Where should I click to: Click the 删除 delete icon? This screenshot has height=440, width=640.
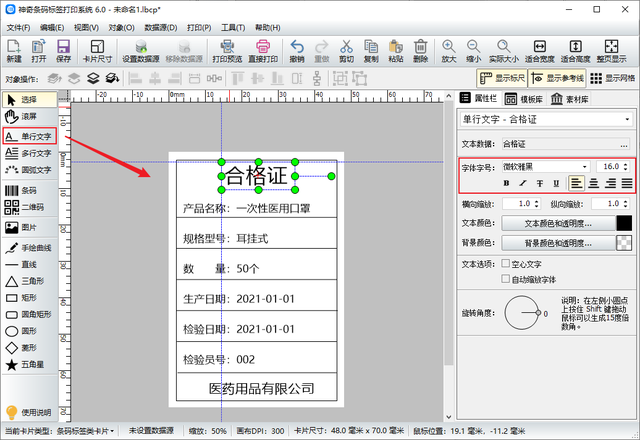(420, 51)
